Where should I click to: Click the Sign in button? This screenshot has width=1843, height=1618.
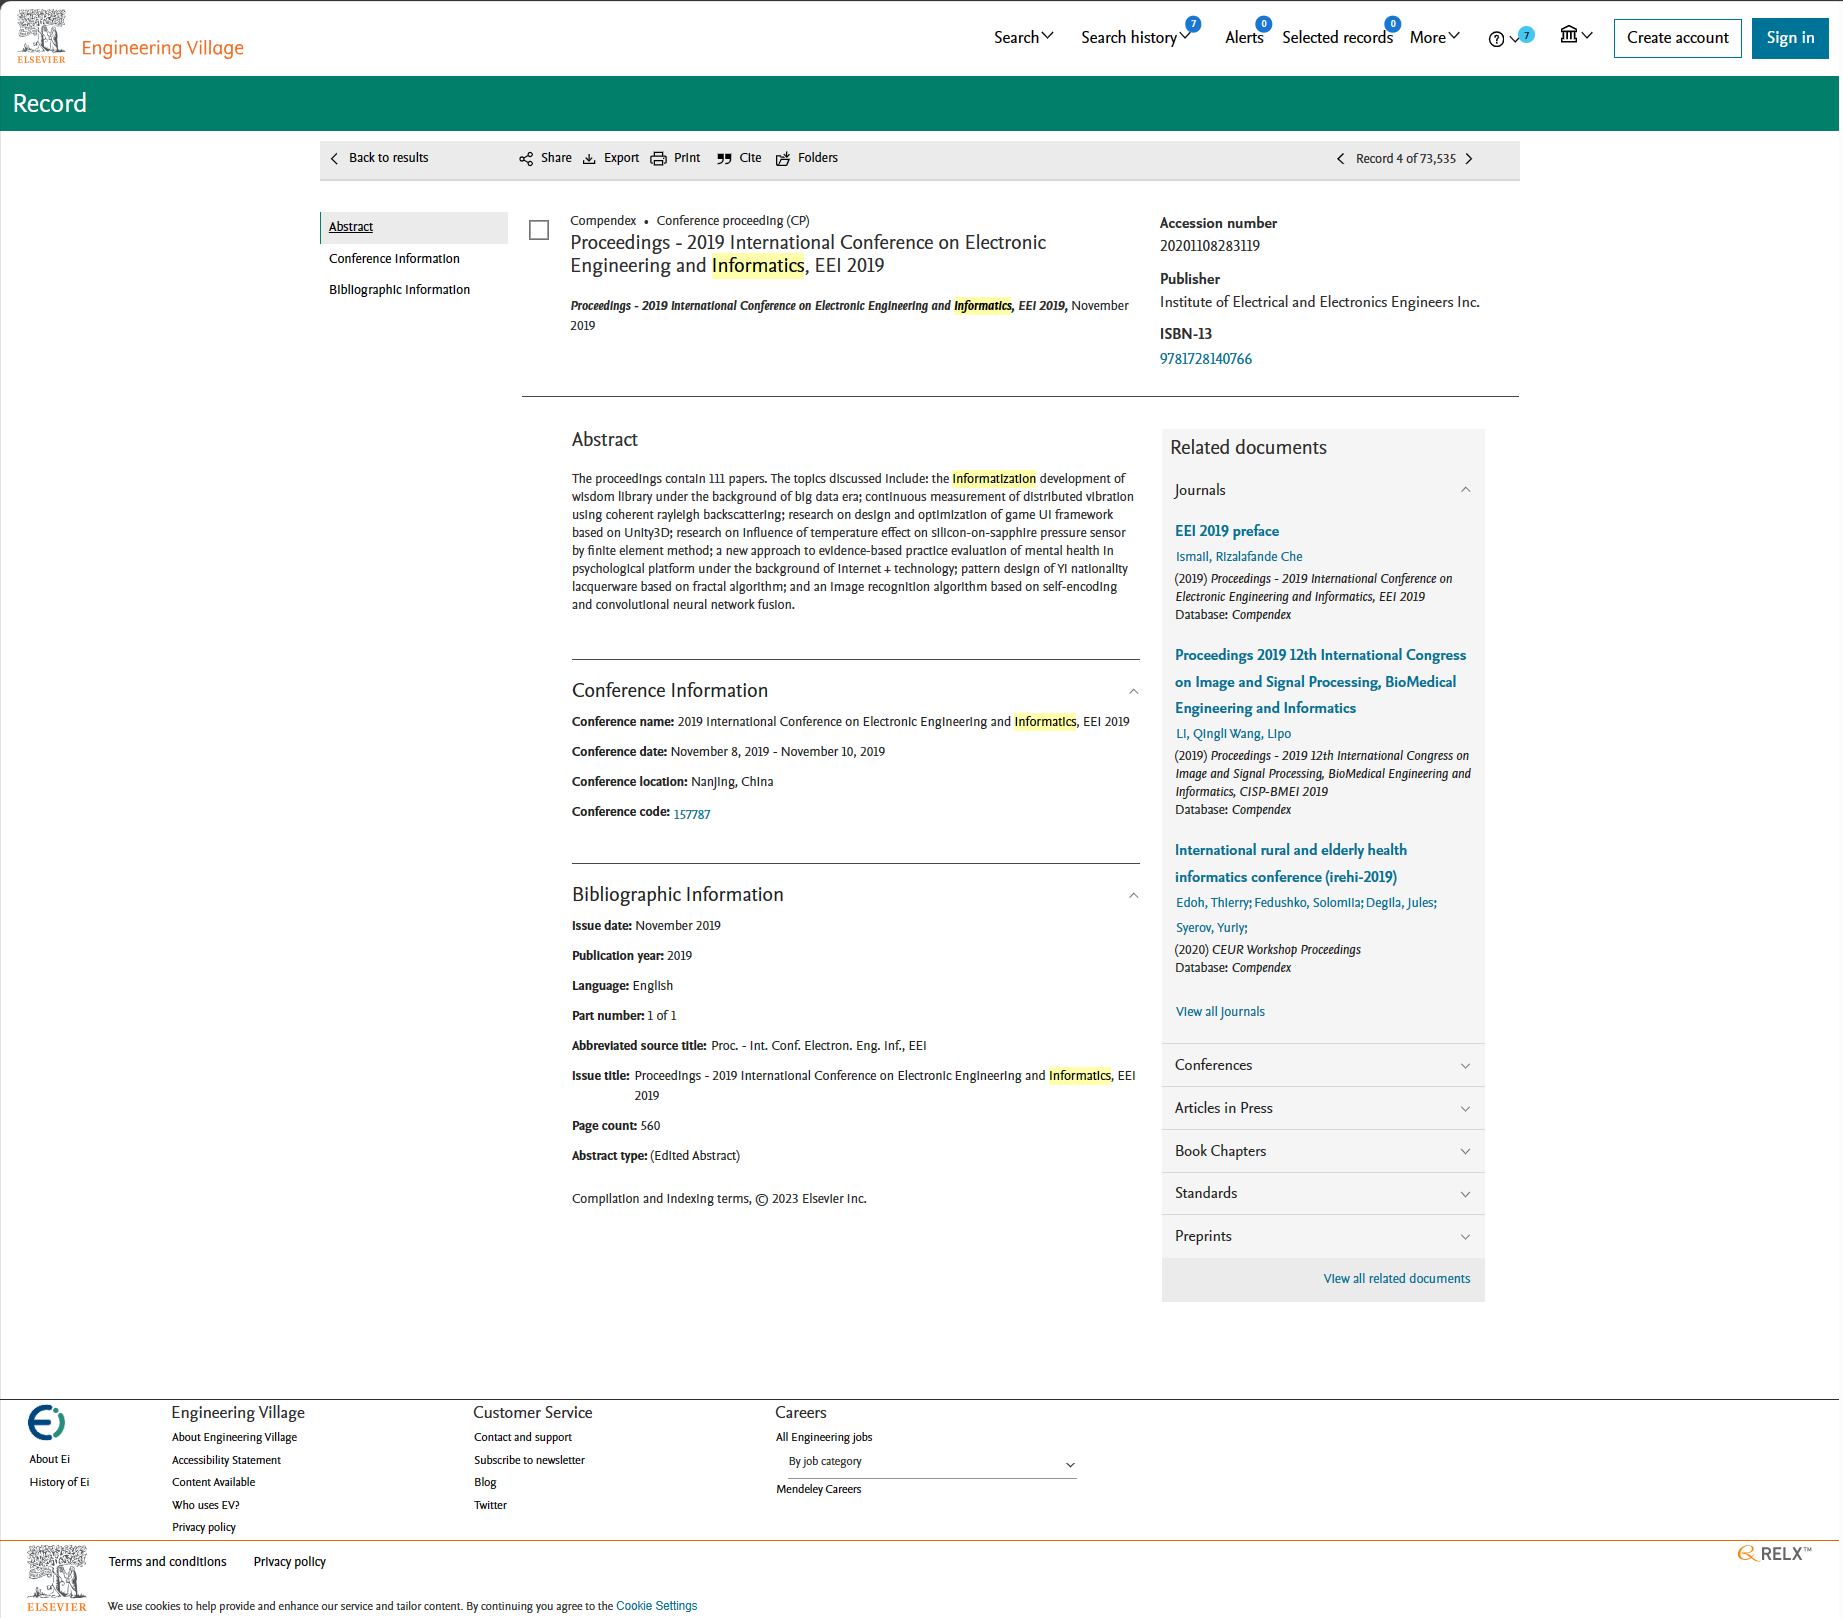1790,38
